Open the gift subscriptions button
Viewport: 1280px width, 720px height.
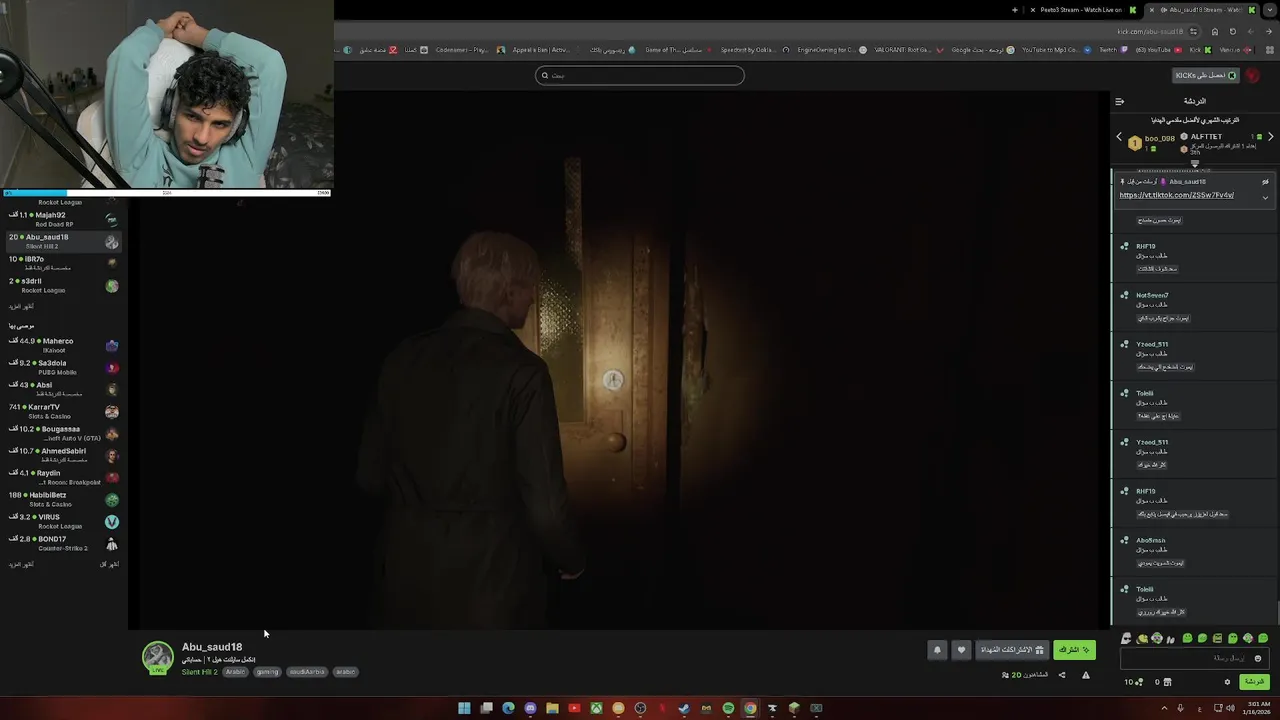pyautogui.click(x=1012, y=650)
